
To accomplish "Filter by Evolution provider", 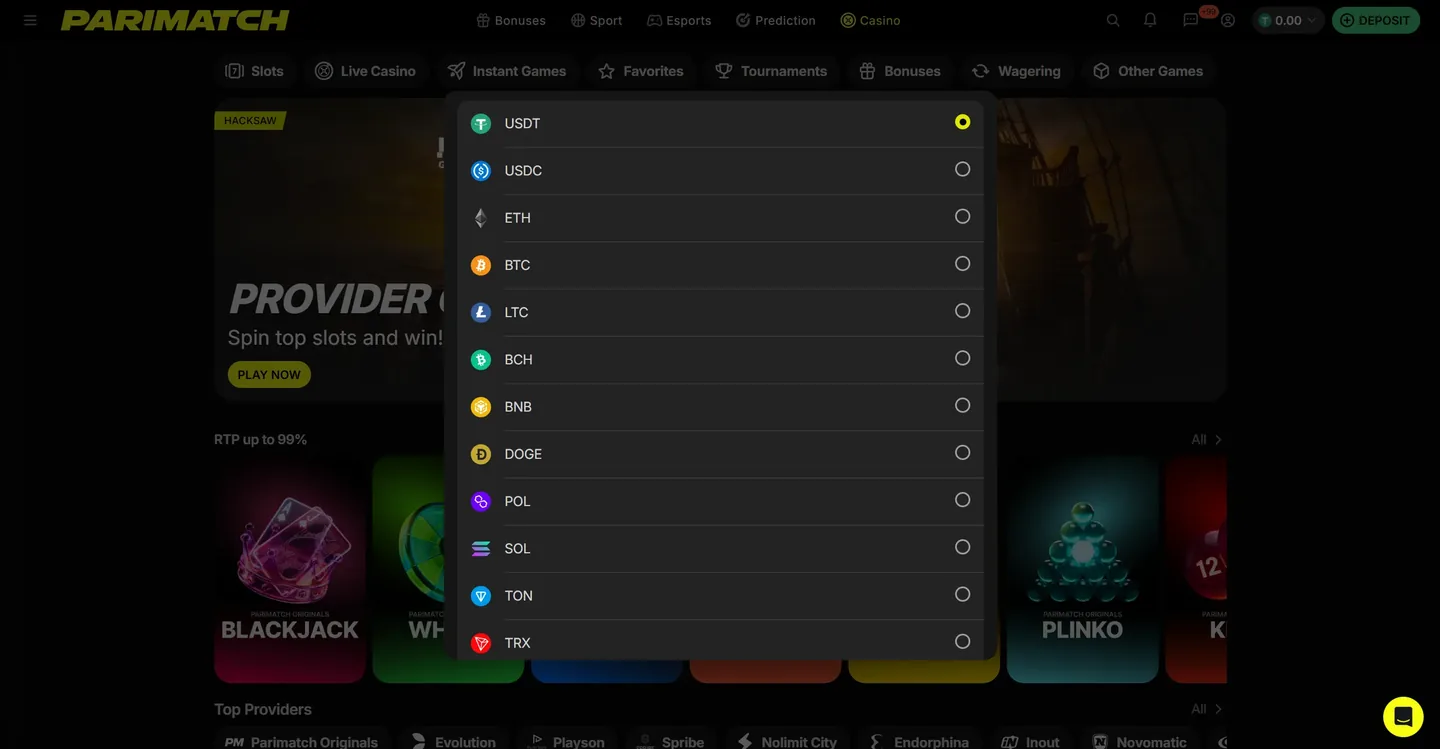I will [453, 742].
